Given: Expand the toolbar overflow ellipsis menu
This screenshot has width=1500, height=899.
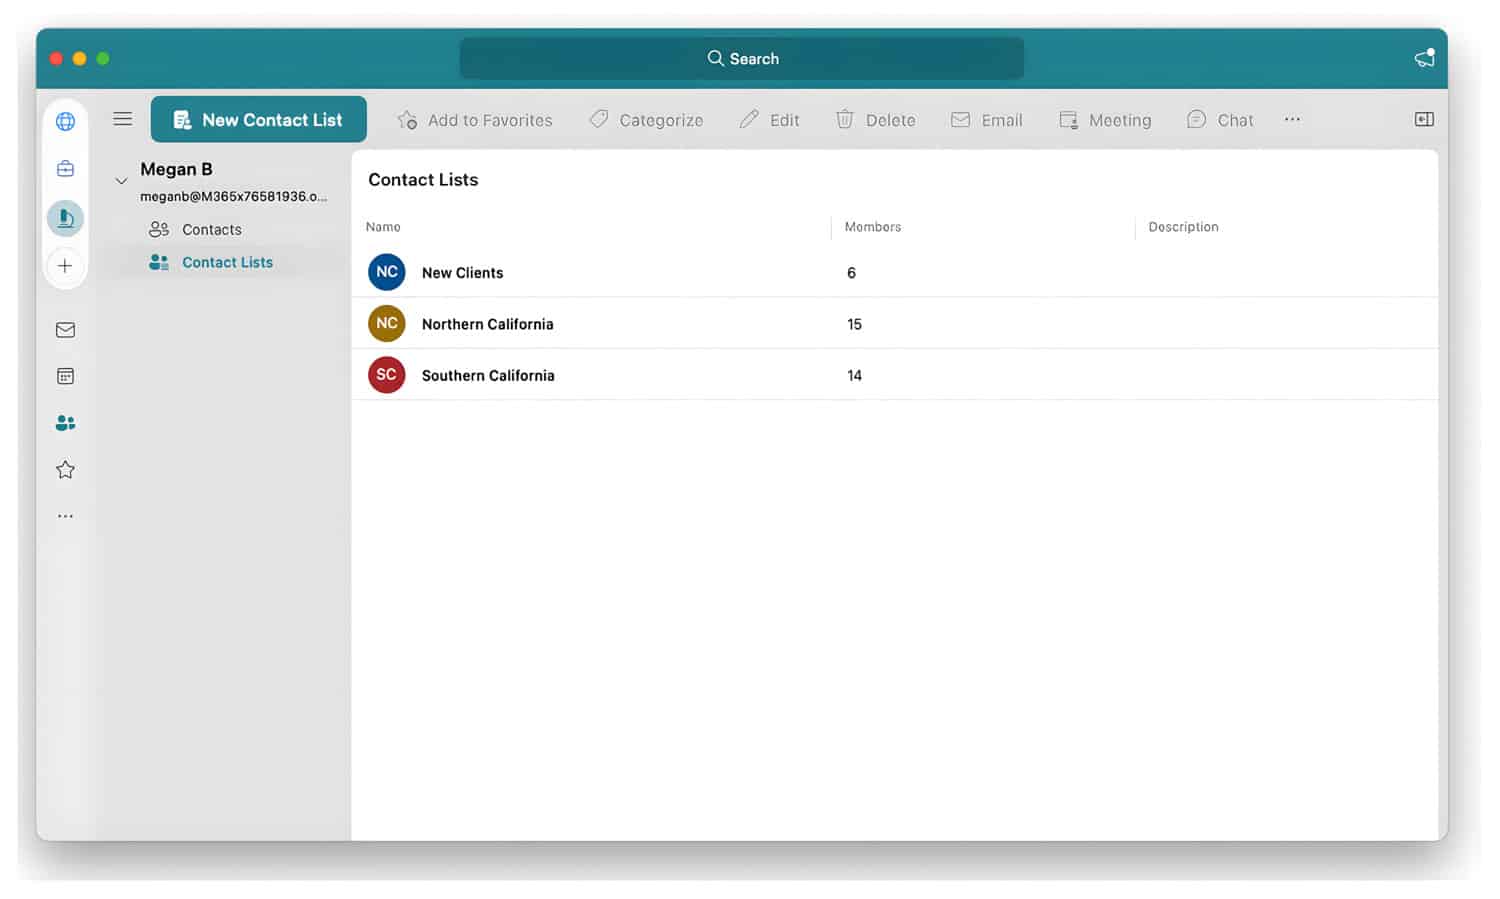Looking at the screenshot, I should [x=1292, y=119].
